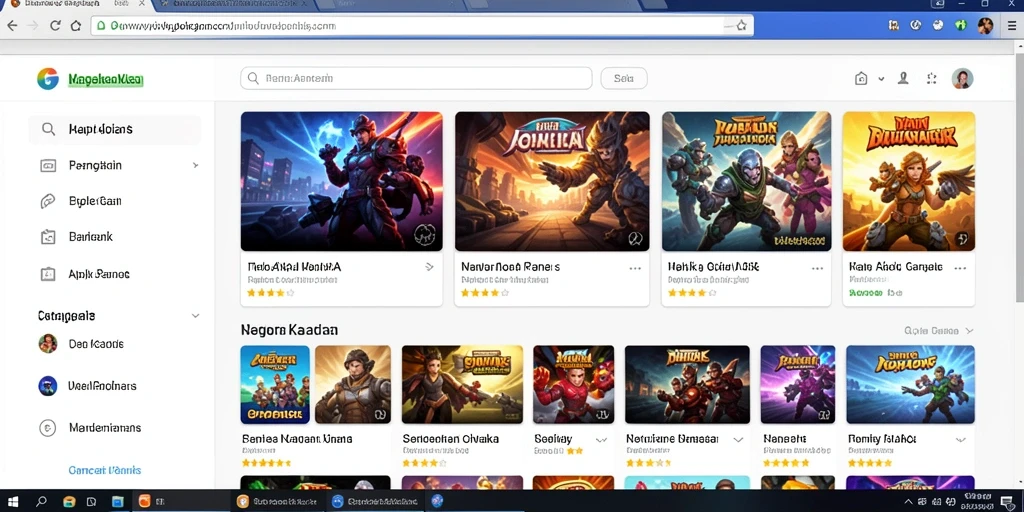This screenshot has width=1024, height=512.
Task: Click the dotted grid icon in the header
Action: pyautogui.click(x=932, y=78)
